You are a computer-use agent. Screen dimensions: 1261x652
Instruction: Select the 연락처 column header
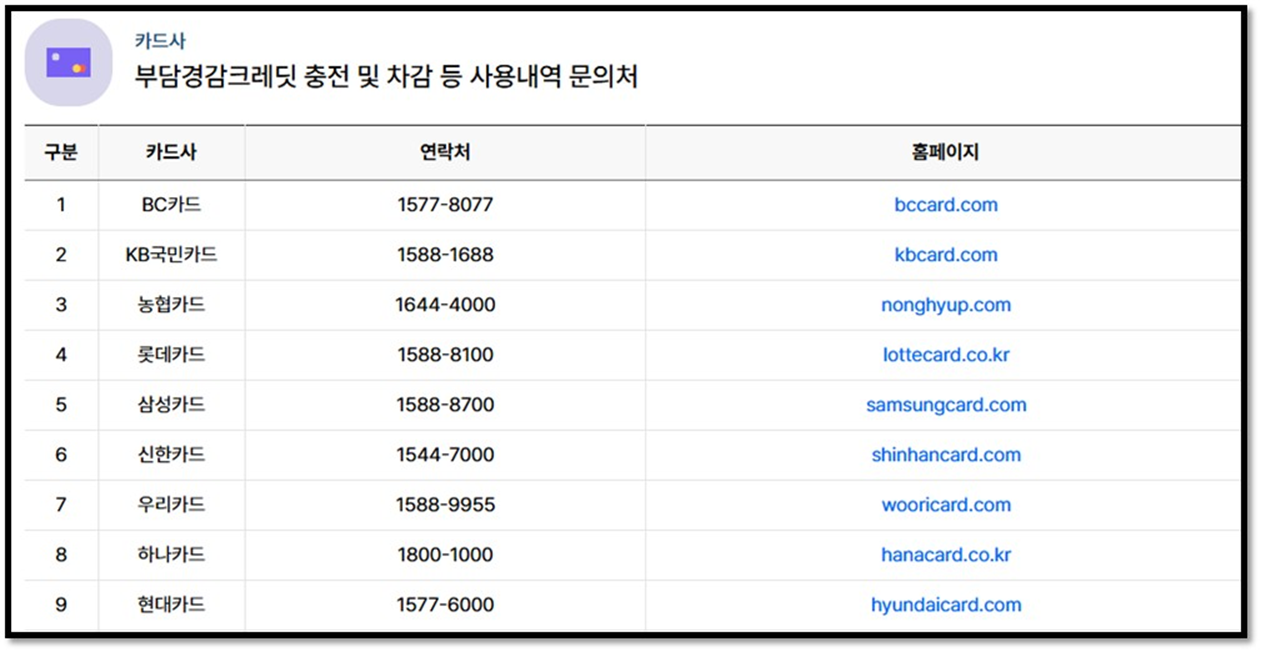445,153
